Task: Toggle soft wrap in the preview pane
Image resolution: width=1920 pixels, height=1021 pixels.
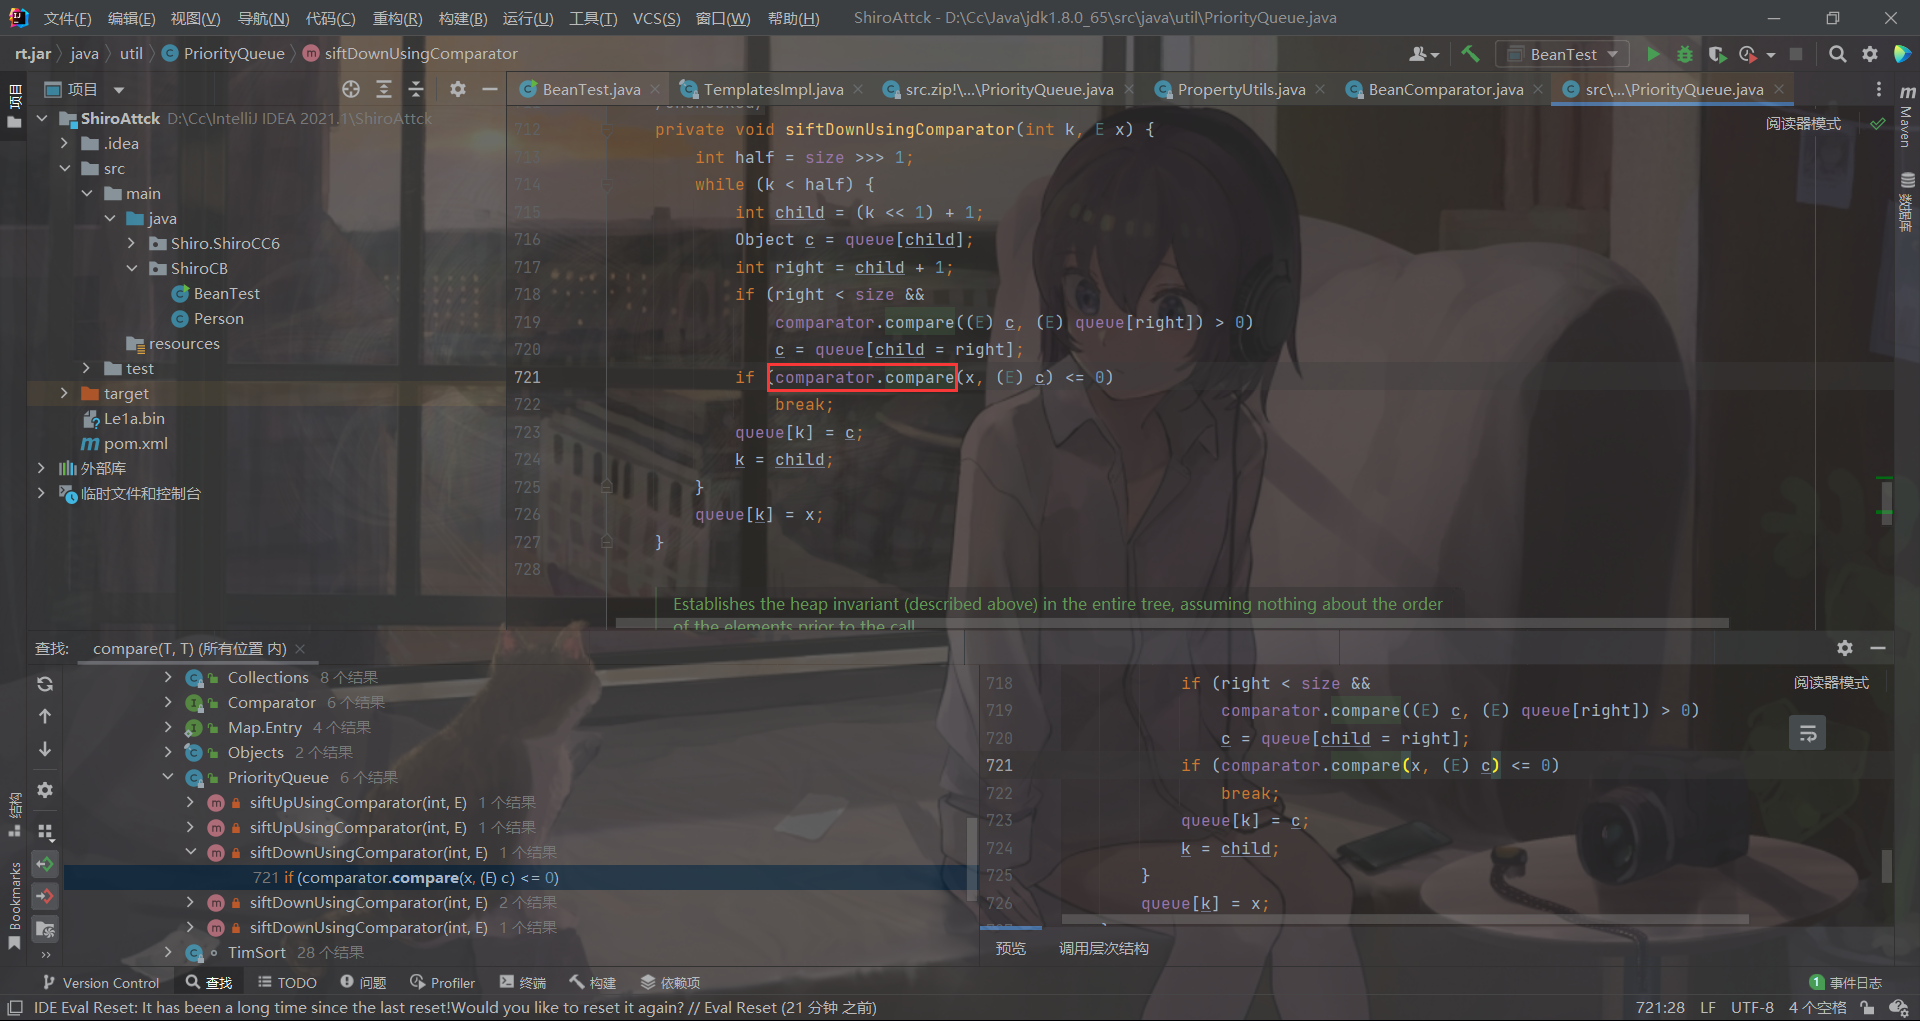Action: click(1808, 732)
